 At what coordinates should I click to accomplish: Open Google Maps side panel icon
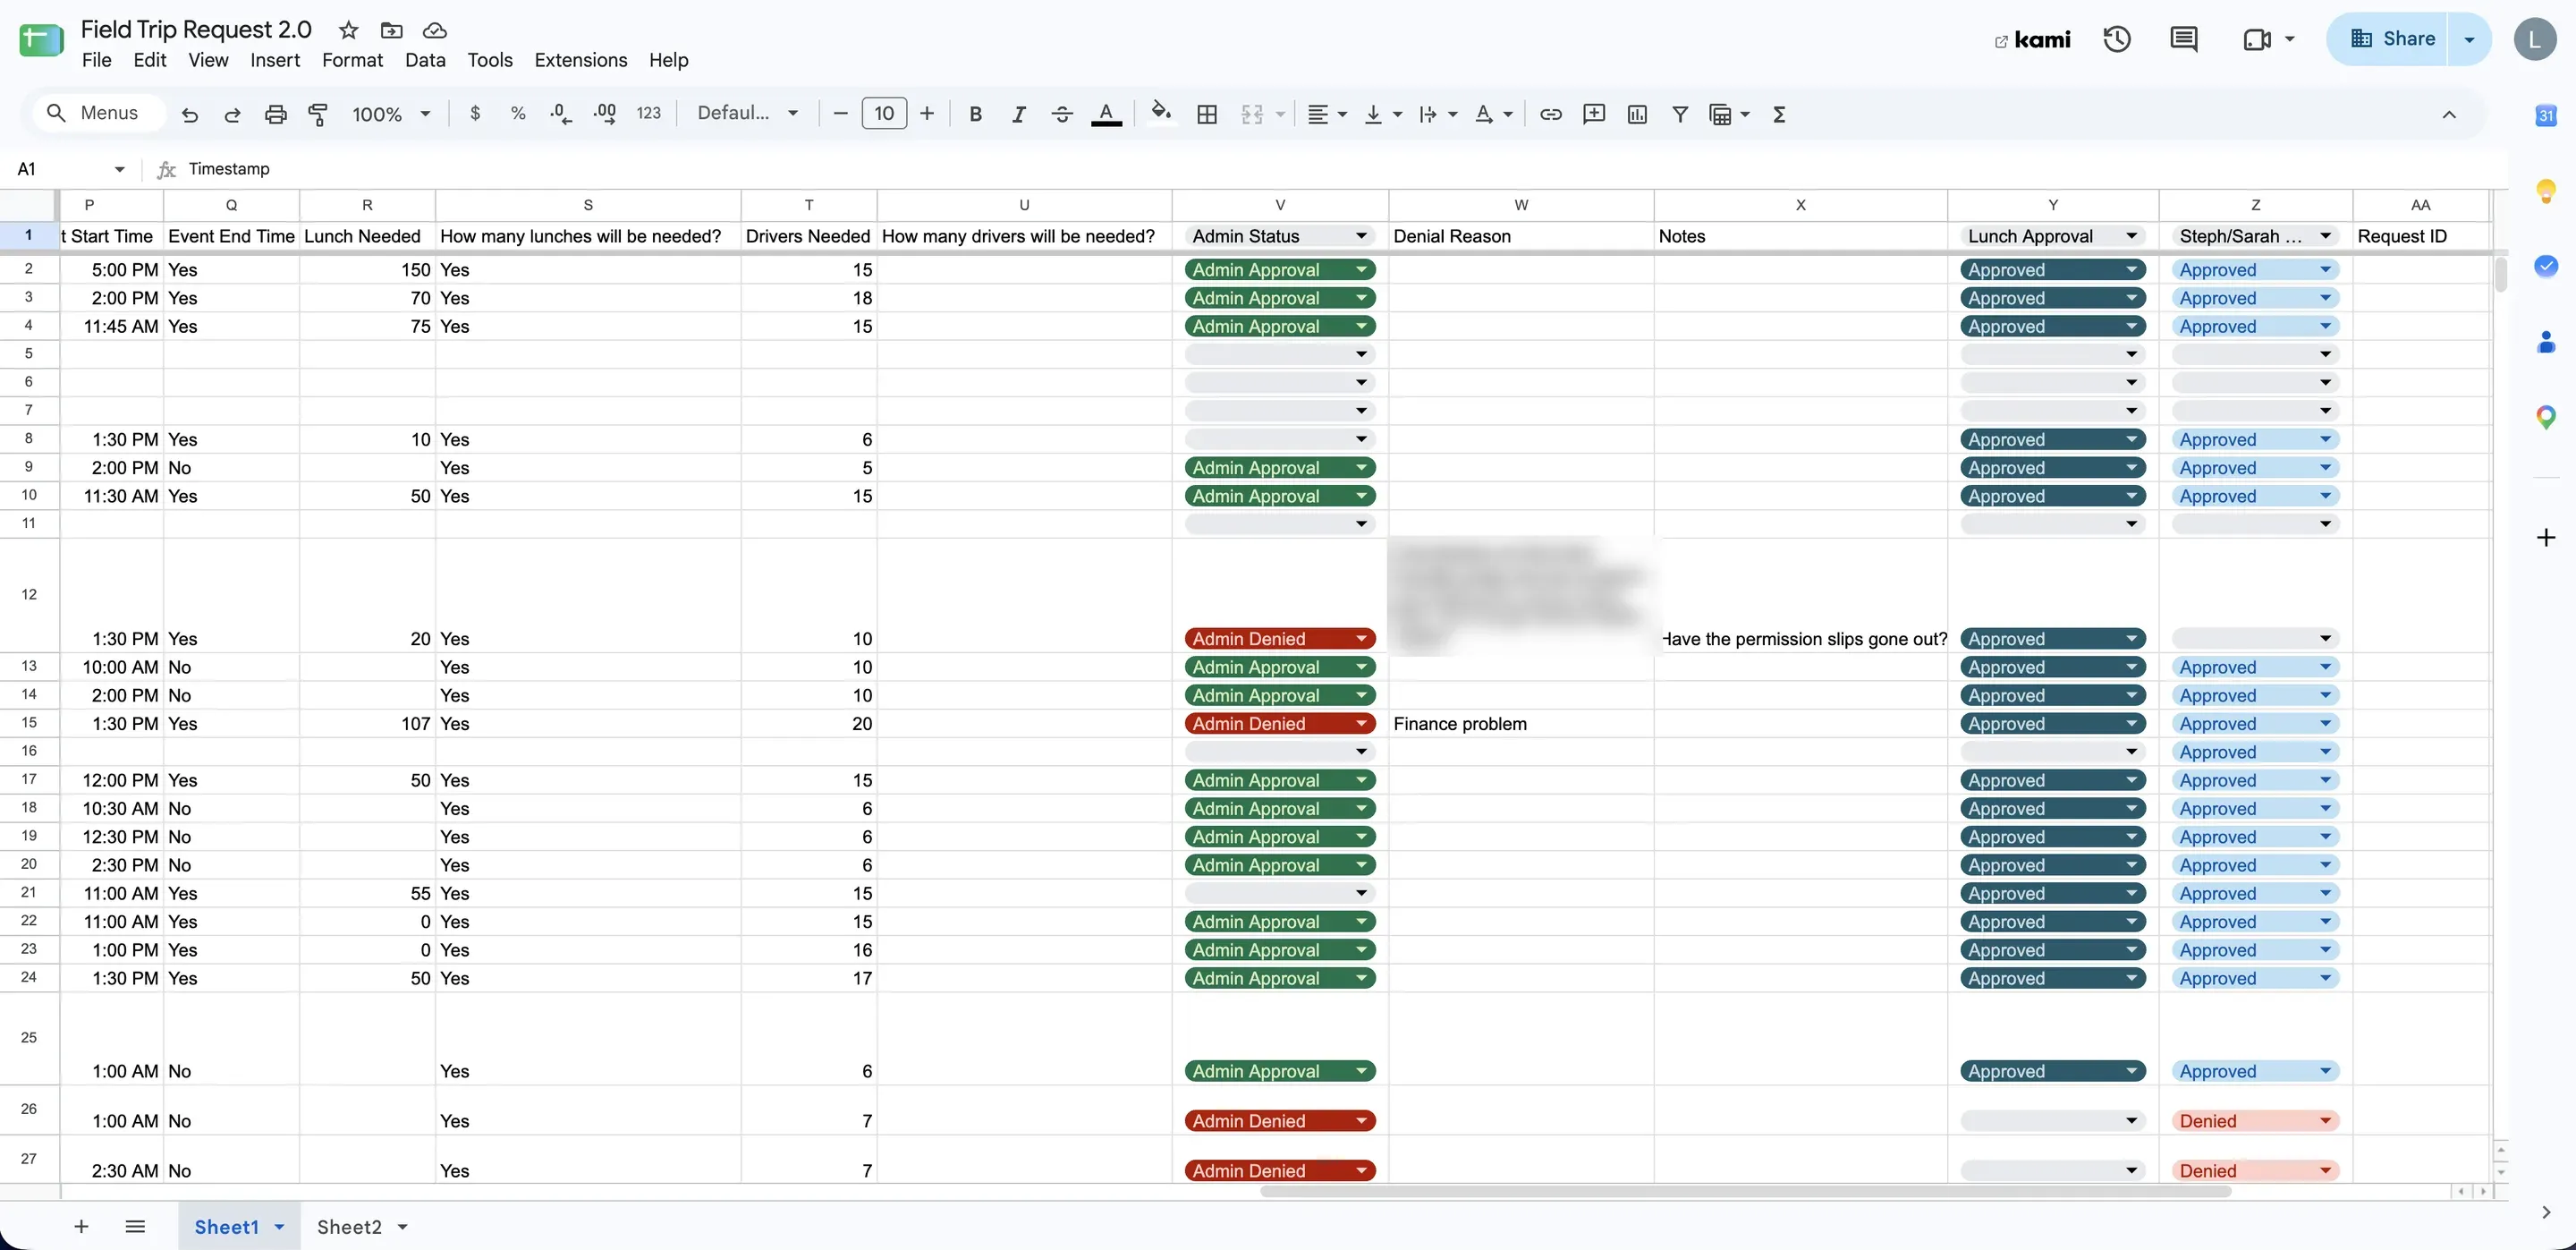click(2546, 417)
